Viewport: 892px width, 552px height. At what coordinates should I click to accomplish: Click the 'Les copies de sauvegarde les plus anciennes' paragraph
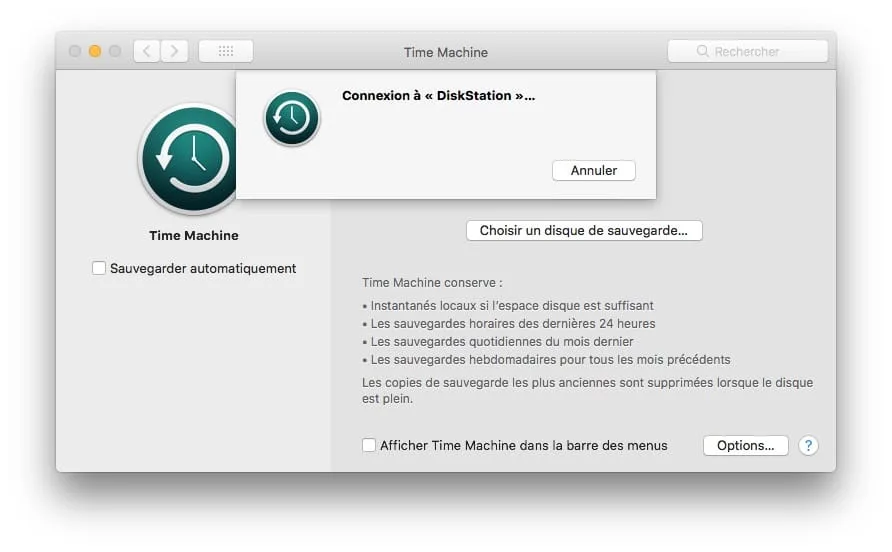point(588,390)
